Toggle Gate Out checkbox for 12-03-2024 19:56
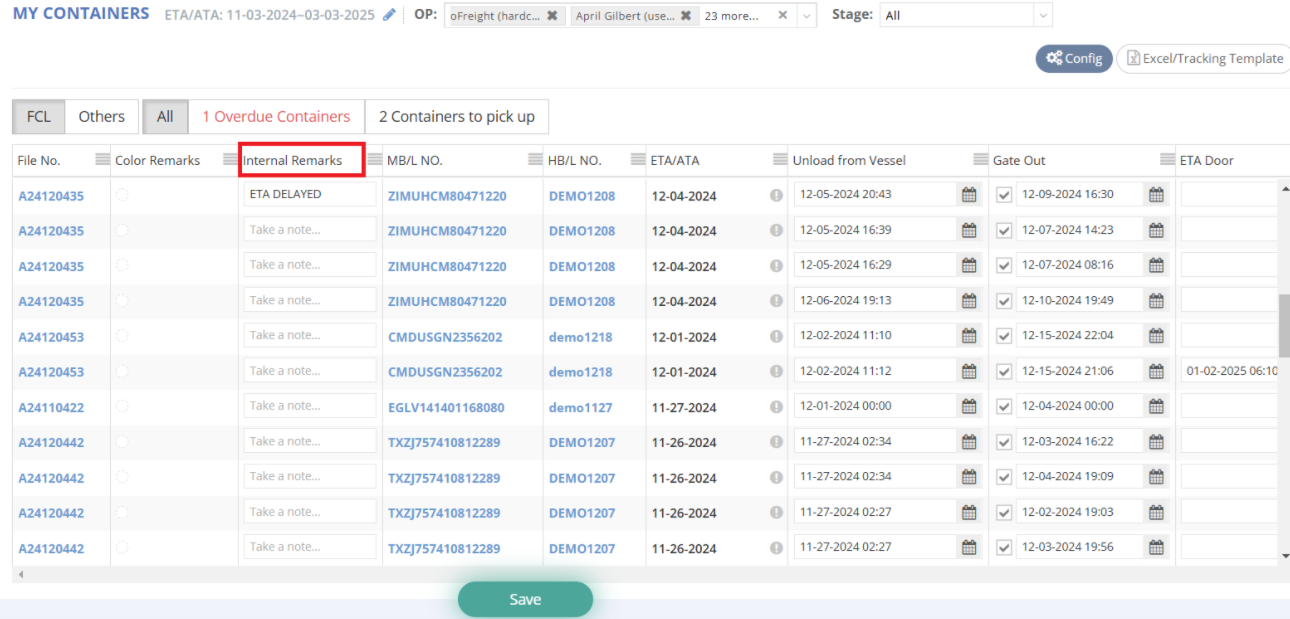This screenshot has width=1290, height=619. coord(1004,548)
